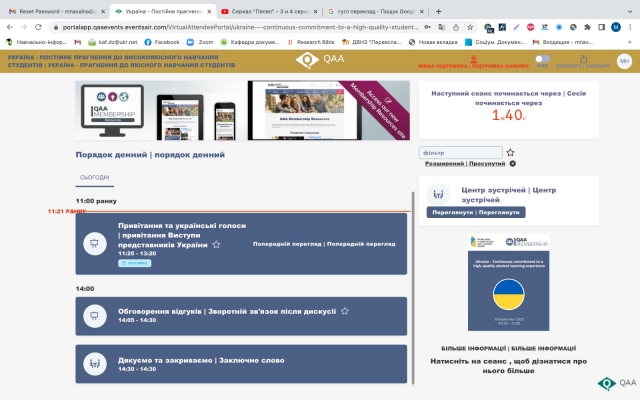Clear the filter using the X icon
Image resolution: width=640 pixels, height=400 pixels.
512,163
